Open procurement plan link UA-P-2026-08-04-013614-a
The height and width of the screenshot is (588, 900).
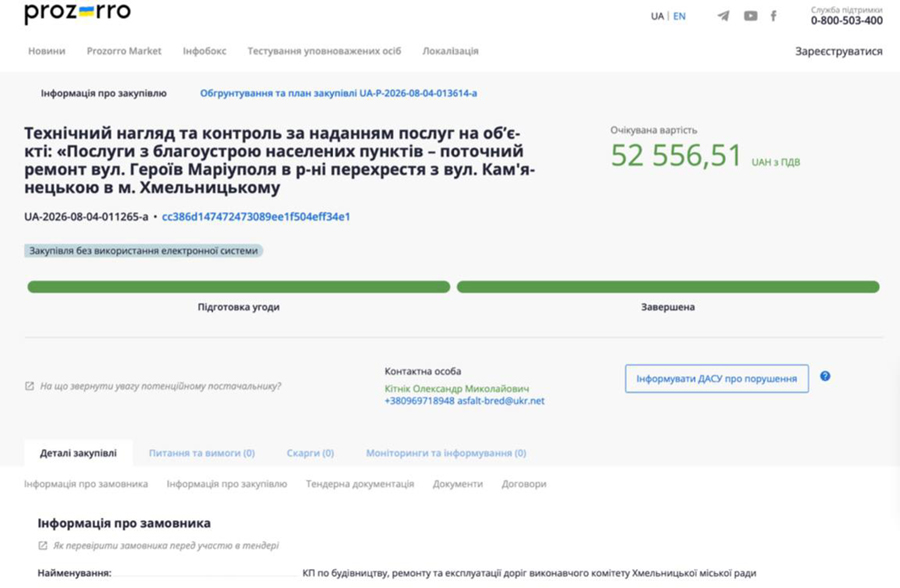click(x=338, y=93)
